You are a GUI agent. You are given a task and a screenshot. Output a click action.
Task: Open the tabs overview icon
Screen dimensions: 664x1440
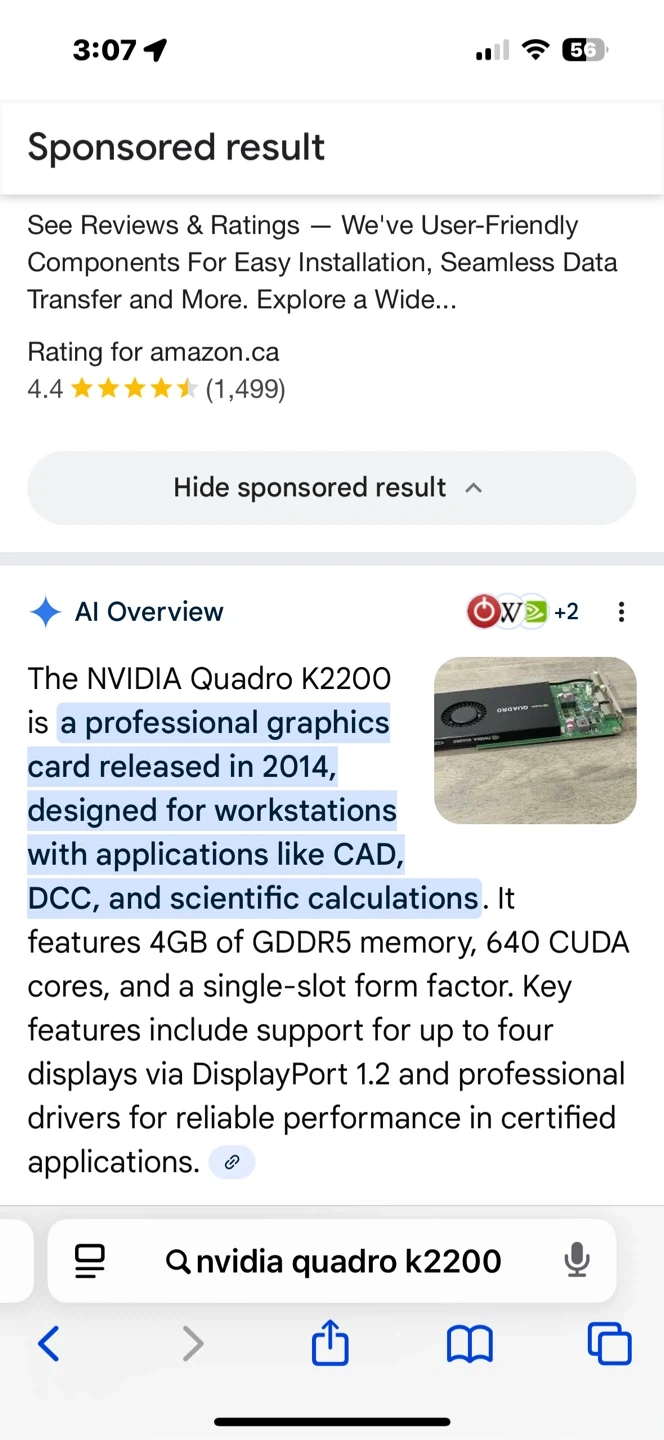pyautogui.click(x=609, y=1343)
